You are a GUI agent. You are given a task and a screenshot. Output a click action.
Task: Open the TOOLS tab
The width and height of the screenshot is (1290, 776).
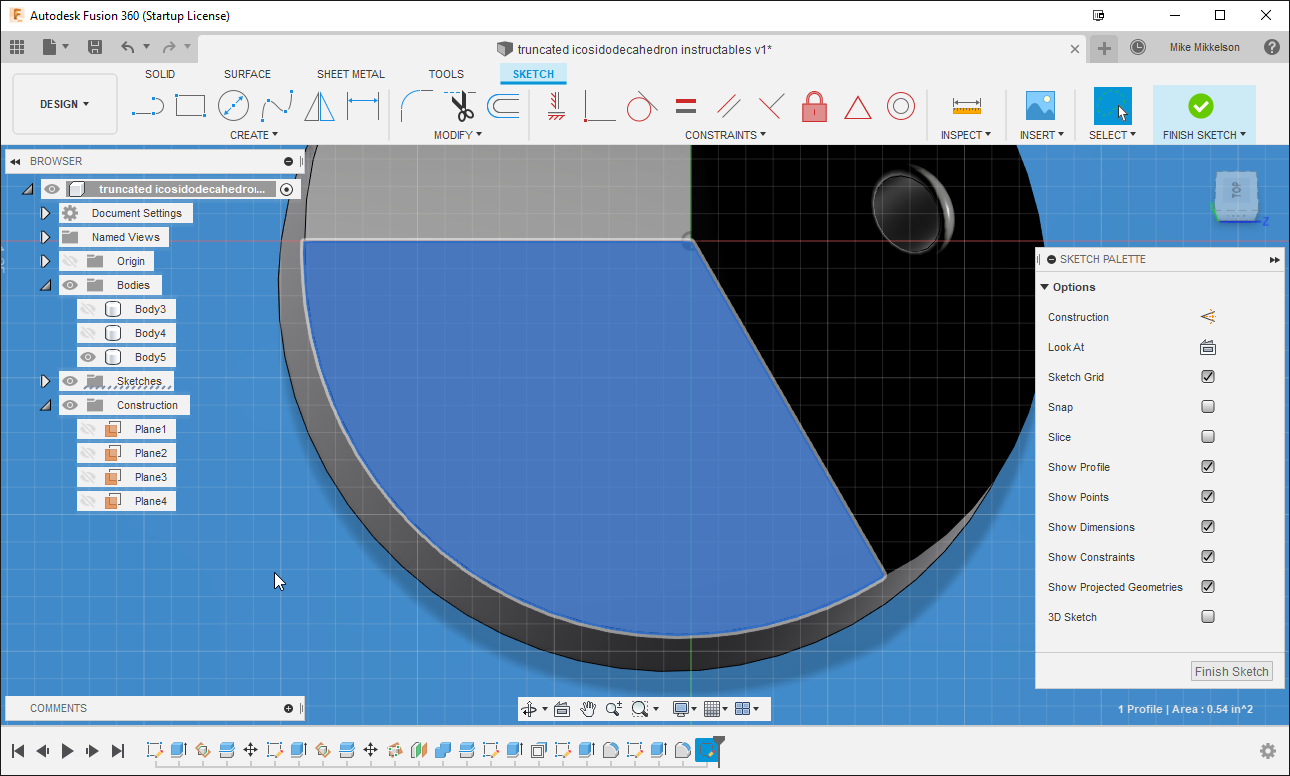click(446, 73)
